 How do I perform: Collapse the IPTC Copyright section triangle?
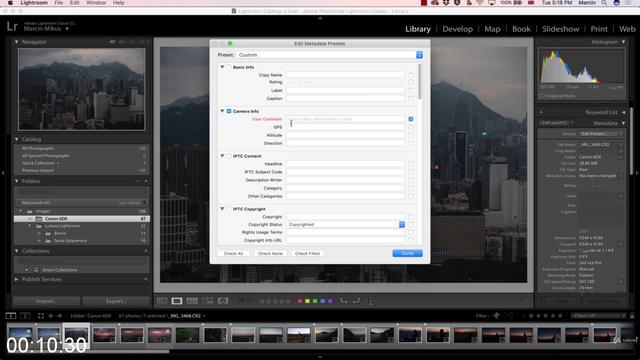[222, 209]
